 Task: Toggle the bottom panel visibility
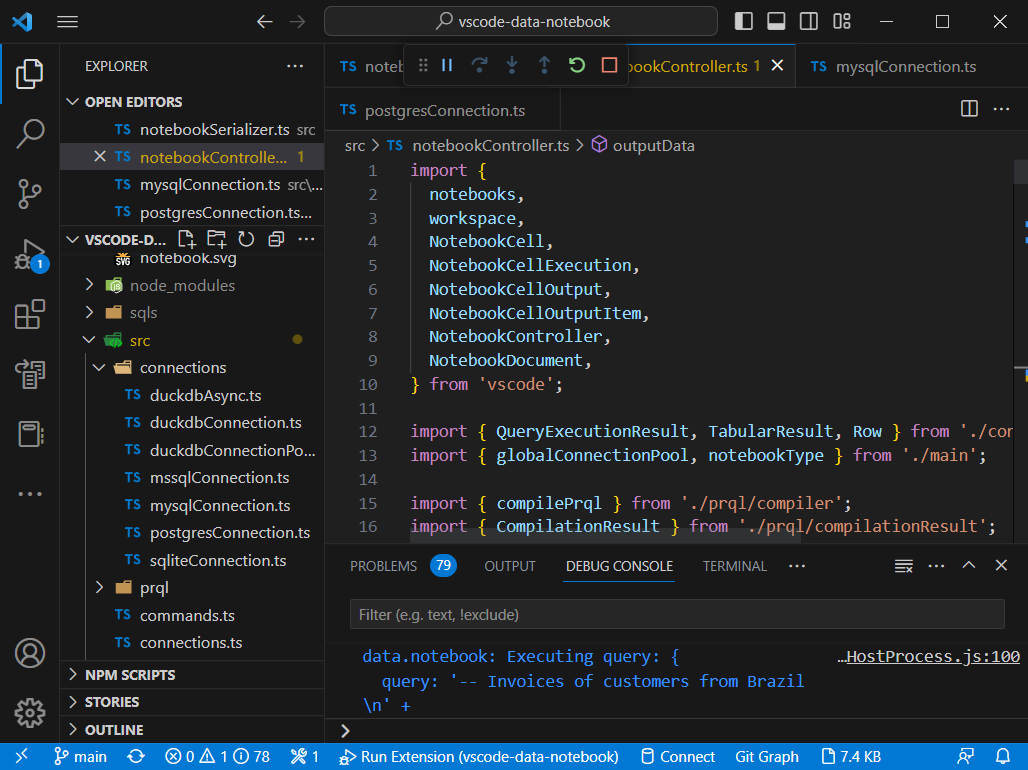[776, 21]
